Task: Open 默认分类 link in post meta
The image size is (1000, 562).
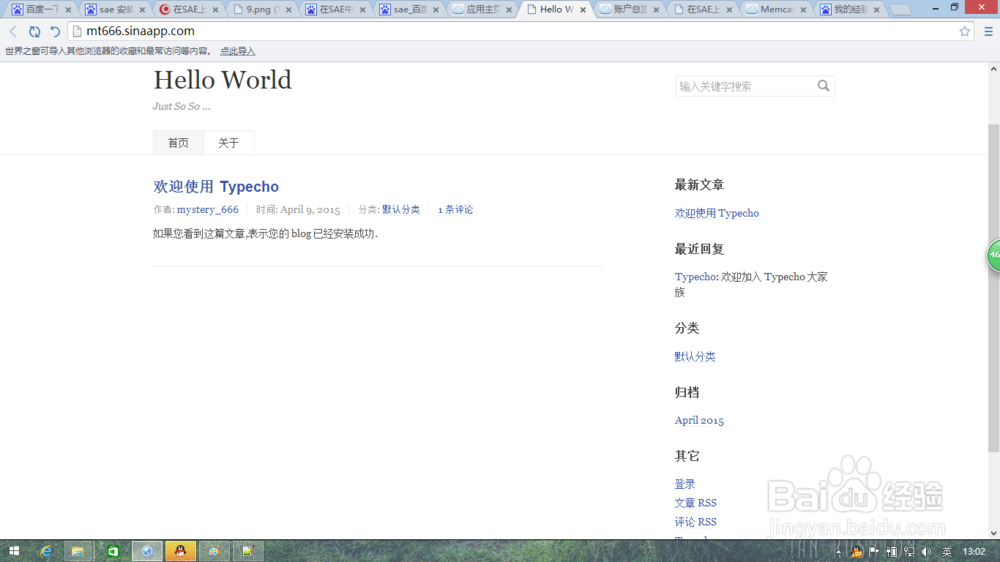Action: point(401,209)
